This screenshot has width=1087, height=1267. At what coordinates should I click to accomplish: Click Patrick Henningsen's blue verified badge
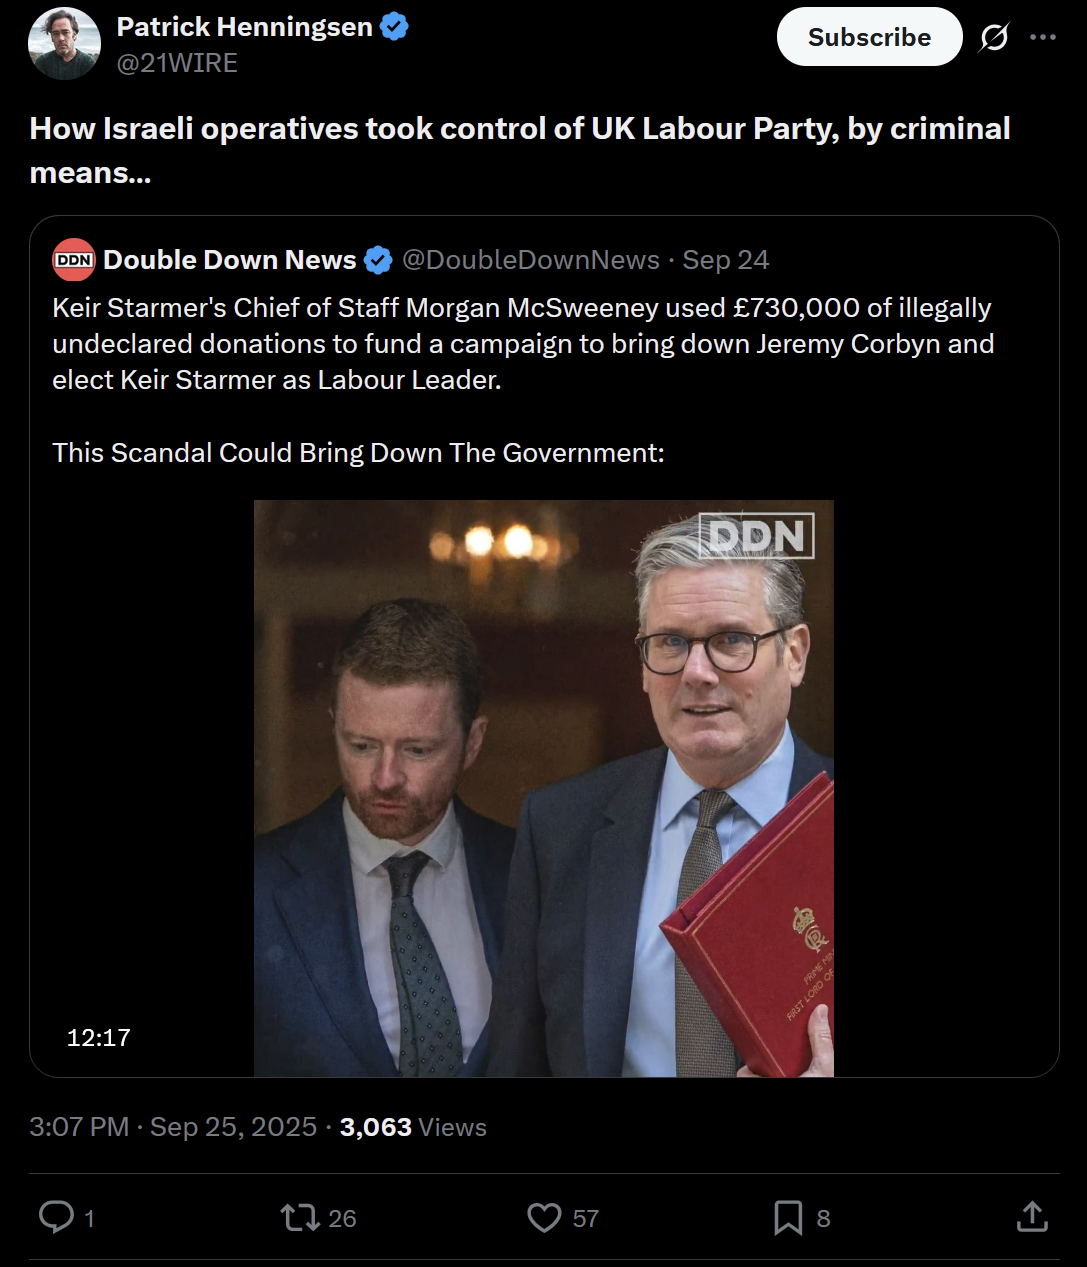395,27
